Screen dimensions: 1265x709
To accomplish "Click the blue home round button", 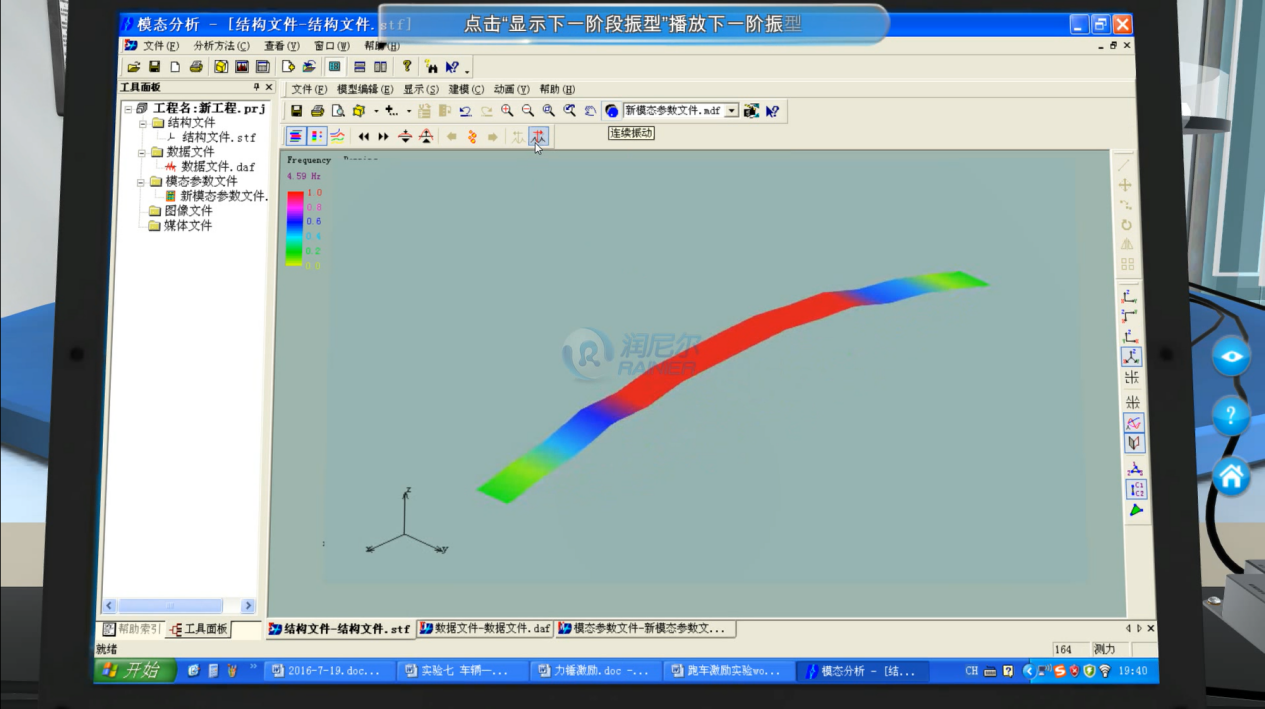I will [x=1231, y=476].
